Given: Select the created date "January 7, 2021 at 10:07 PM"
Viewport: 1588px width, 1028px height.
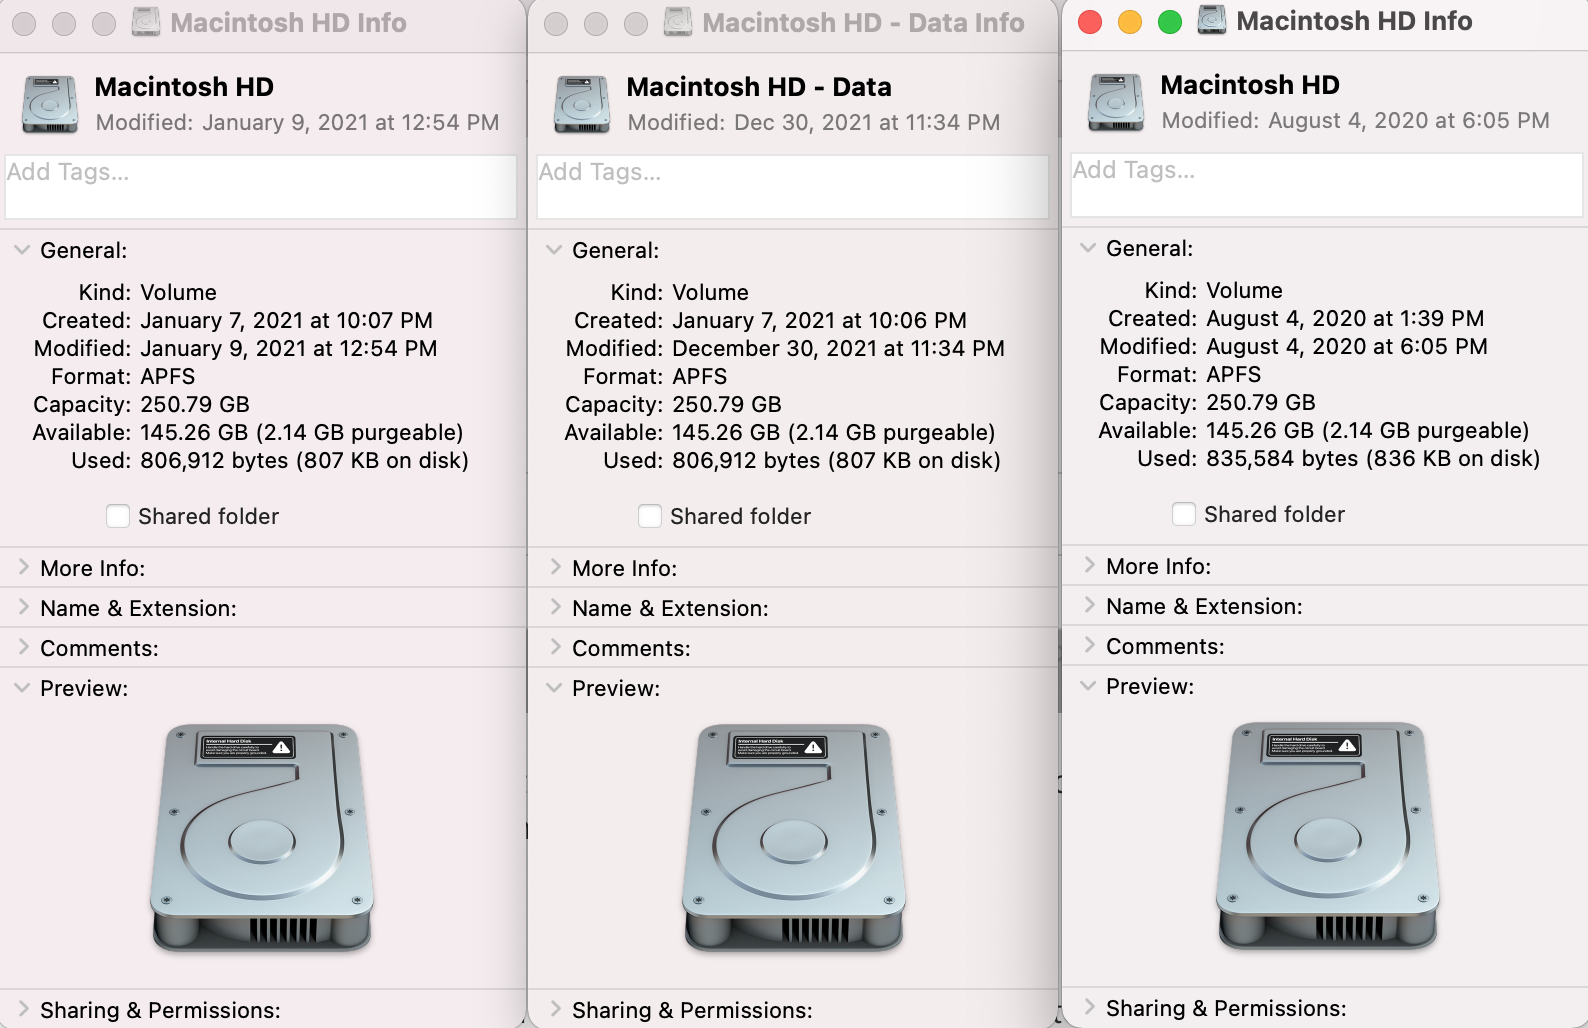Looking at the screenshot, I should pyautogui.click(x=286, y=321).
